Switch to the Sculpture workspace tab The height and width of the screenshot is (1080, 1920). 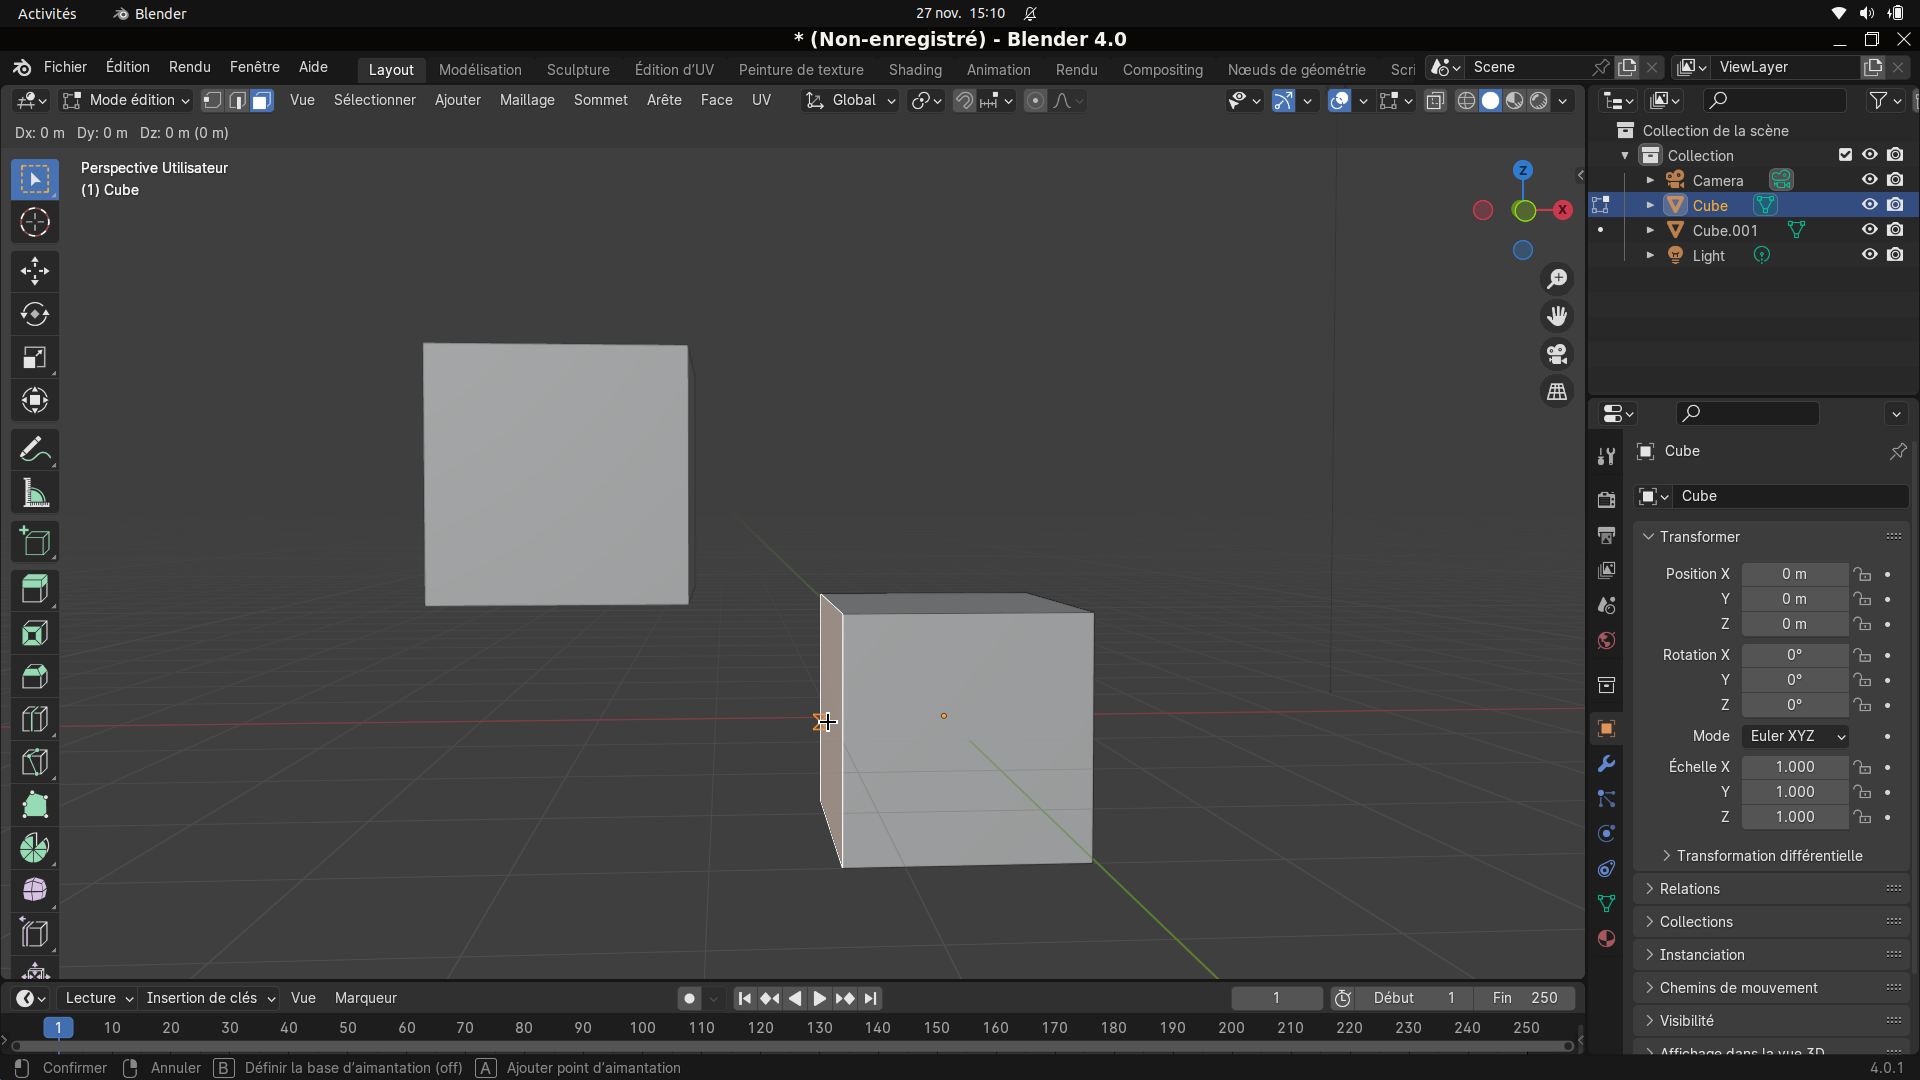(x=578, y=70)
